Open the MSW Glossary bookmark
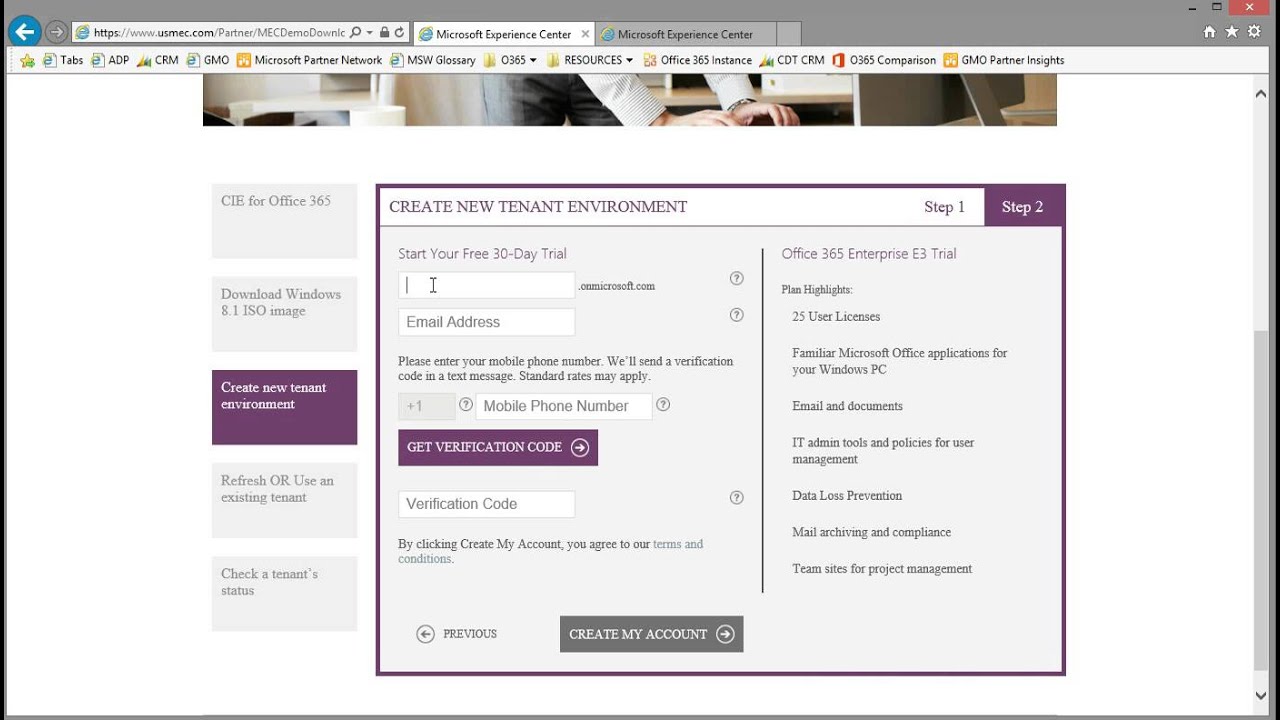Screen dimensions: 1280x720 click(432, 60)
